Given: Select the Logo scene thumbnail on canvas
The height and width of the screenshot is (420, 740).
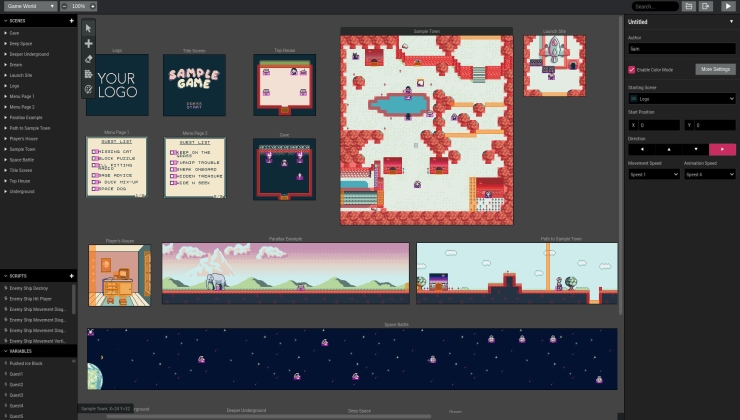Looking at the screenshot, I should [118, 85].
